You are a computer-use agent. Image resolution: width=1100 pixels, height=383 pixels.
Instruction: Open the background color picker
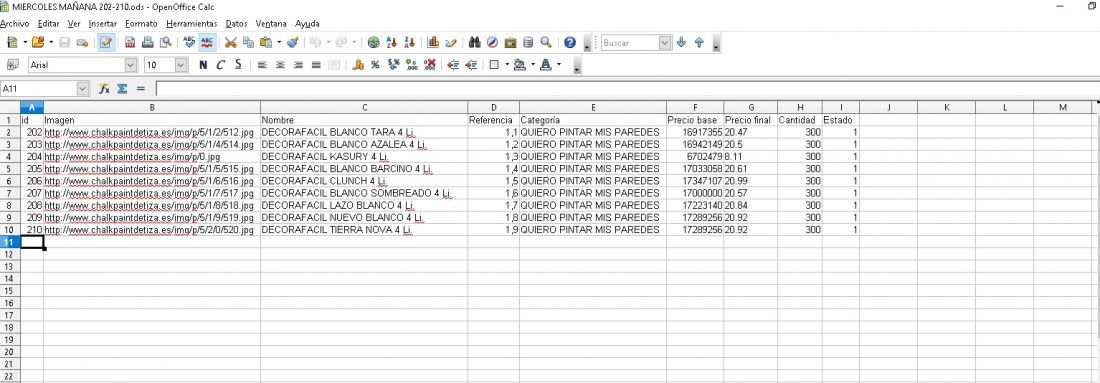(519, 65)
